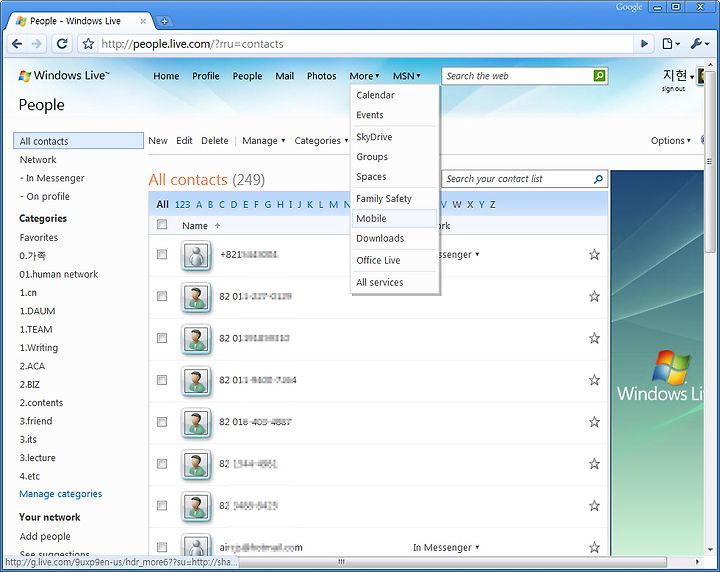The image size is (720, 572).
Task: Click New contact button
Action: point(158,140)
